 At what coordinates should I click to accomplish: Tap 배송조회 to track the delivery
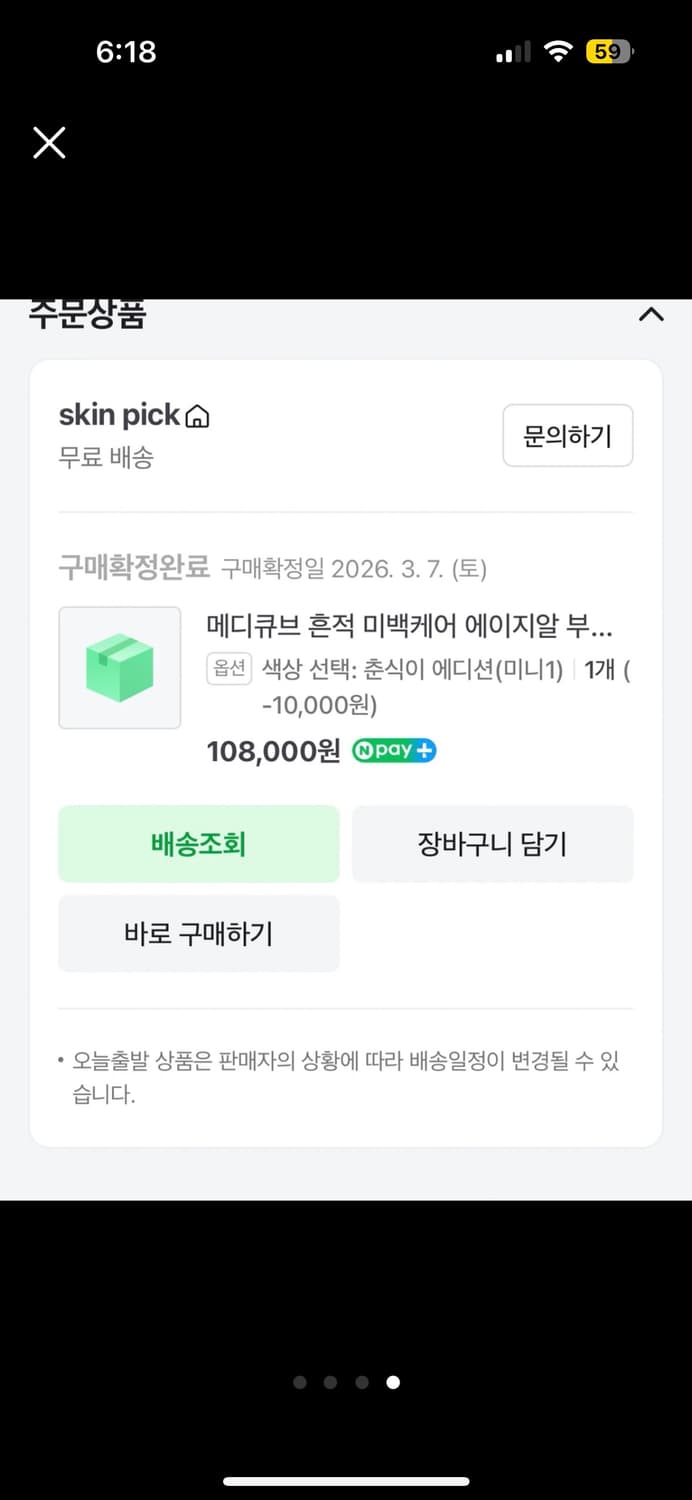[x=198, y=843]
